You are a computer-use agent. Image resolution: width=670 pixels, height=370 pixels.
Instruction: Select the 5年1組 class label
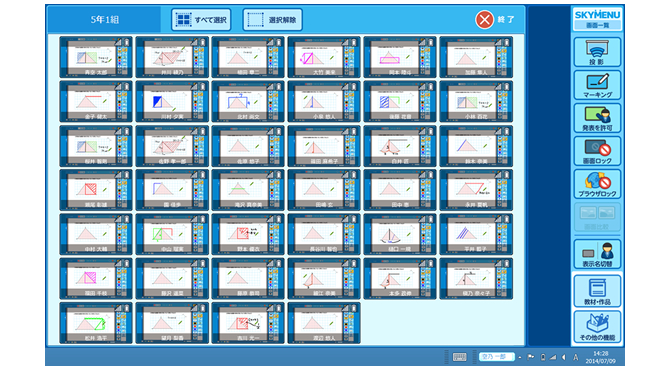(x=105, y=20)
